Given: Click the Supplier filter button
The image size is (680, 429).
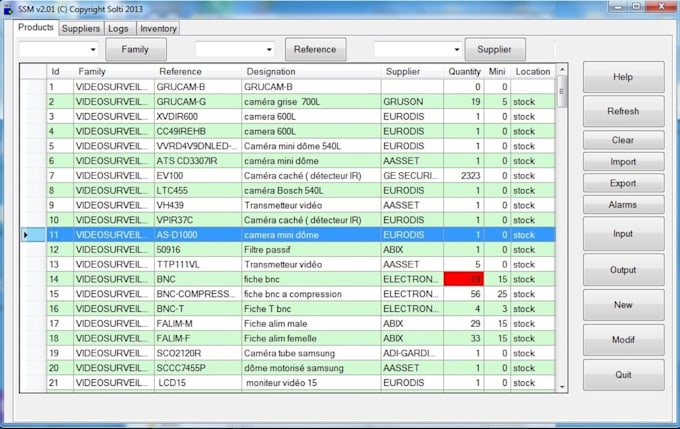Looking at the screenshot, I should pyautogui.click(x=495, y=49).
